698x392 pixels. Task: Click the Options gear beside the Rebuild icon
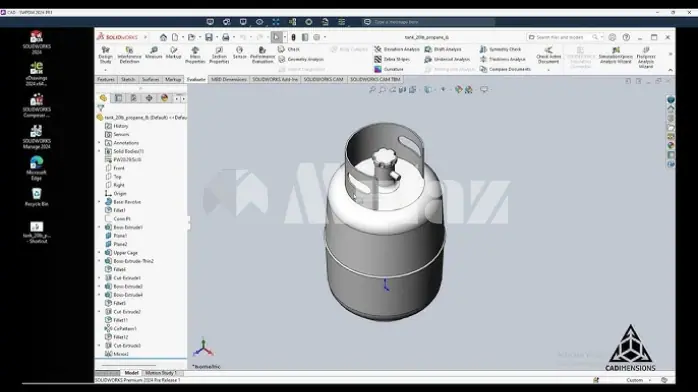(317, 37)
